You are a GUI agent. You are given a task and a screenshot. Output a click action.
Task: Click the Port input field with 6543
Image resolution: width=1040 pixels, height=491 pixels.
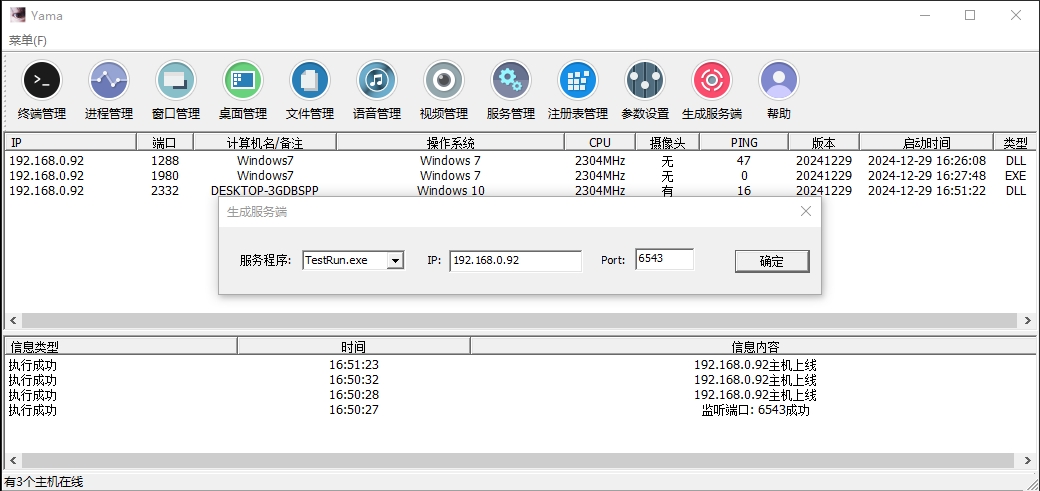pos(664,260)
